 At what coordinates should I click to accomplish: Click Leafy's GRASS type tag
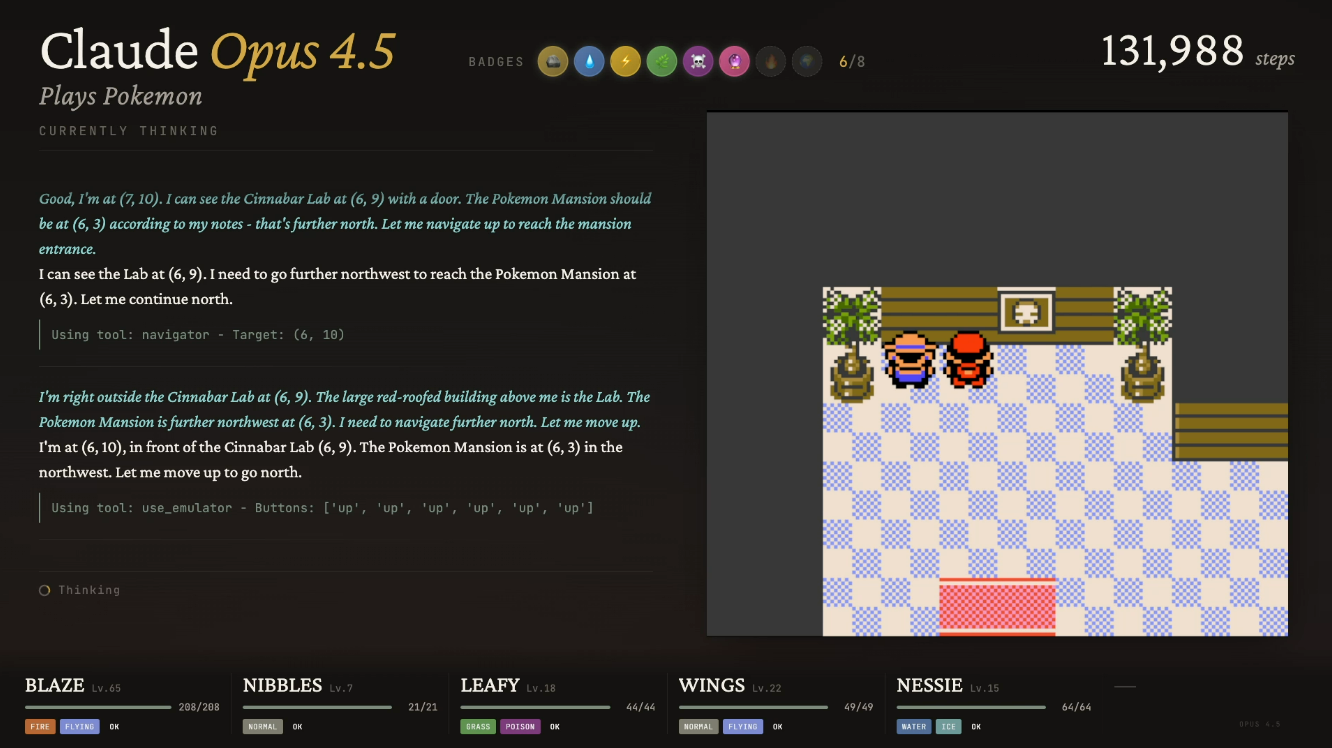(478, 727)
